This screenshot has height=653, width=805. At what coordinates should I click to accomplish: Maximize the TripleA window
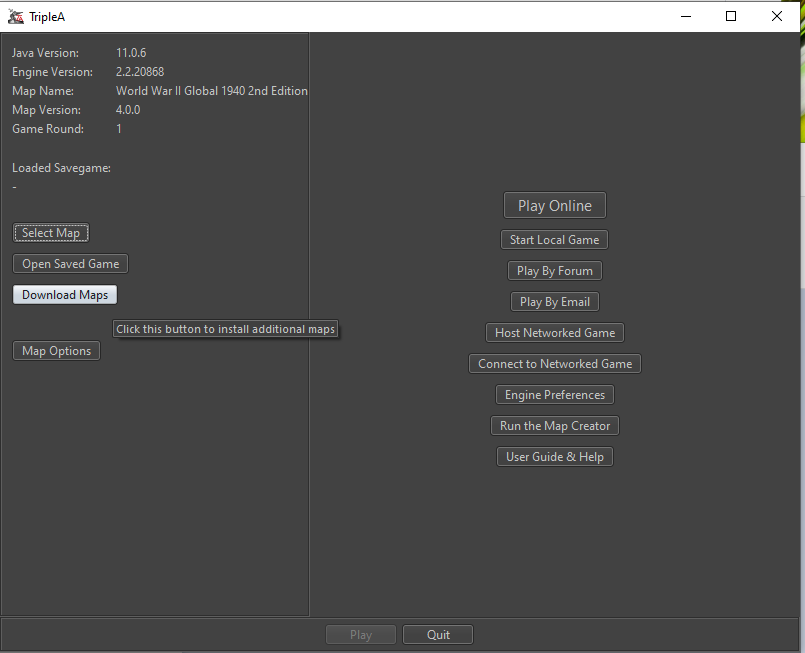[x=731, y=16]
